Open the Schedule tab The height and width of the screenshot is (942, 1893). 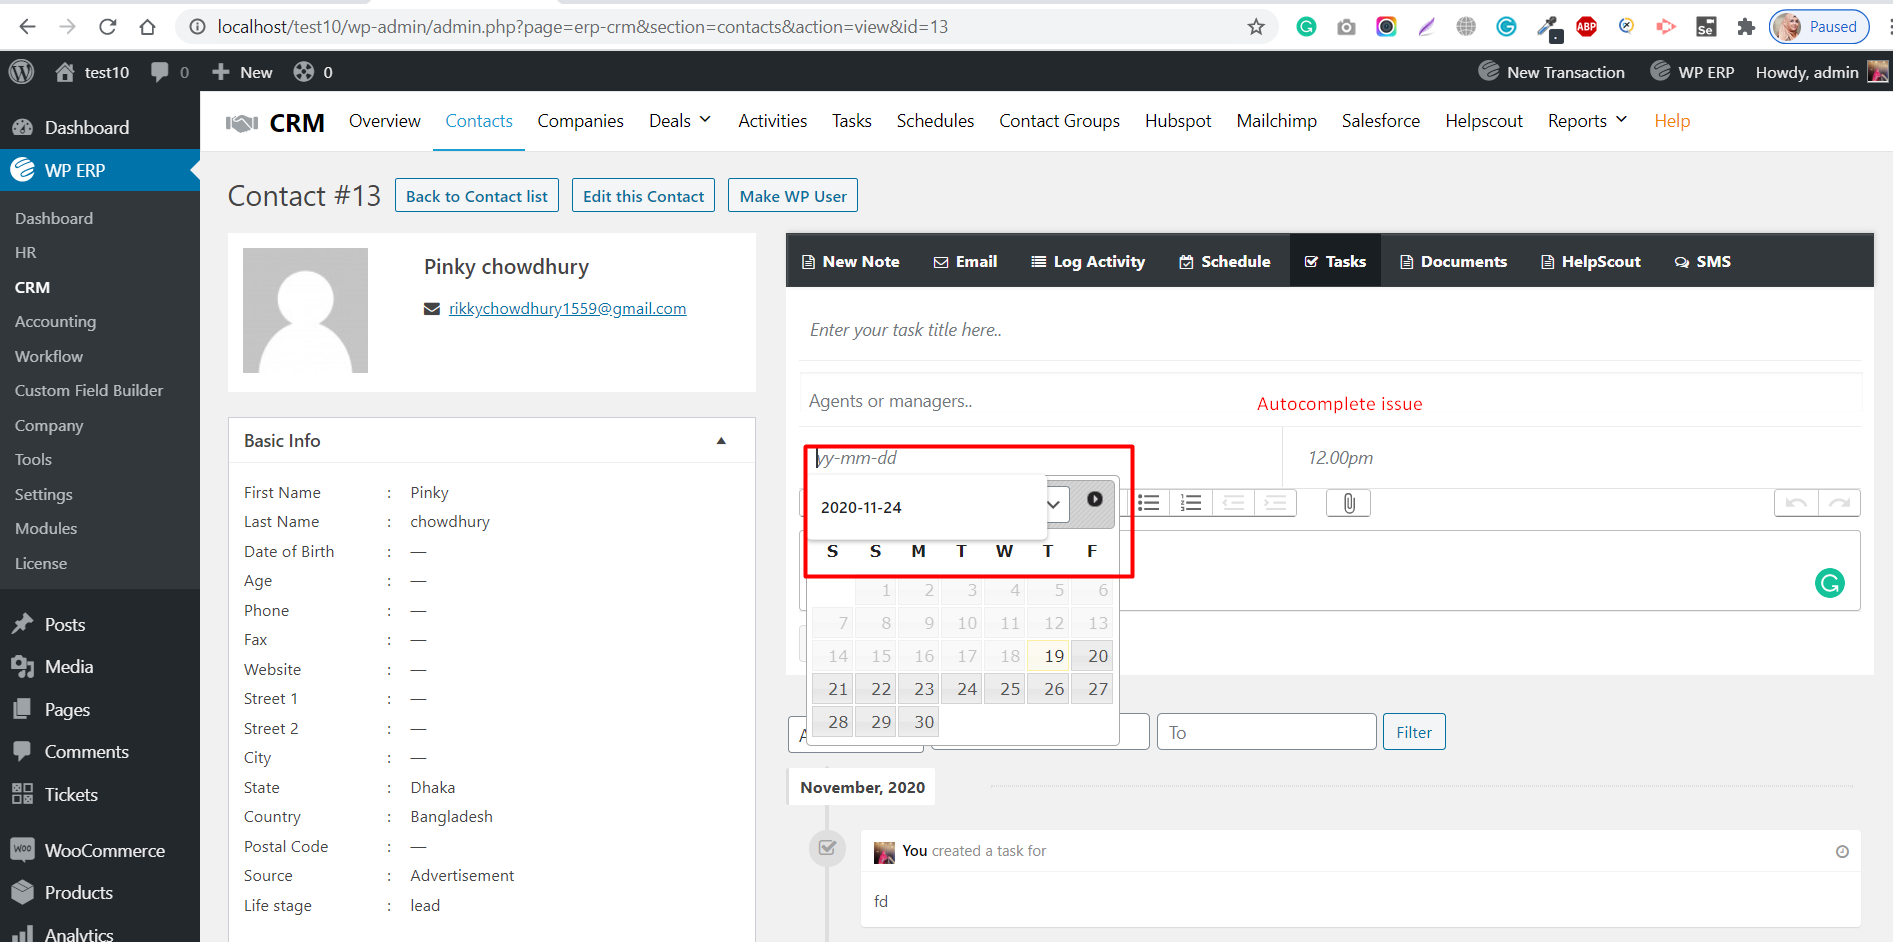click(1225, 261)
